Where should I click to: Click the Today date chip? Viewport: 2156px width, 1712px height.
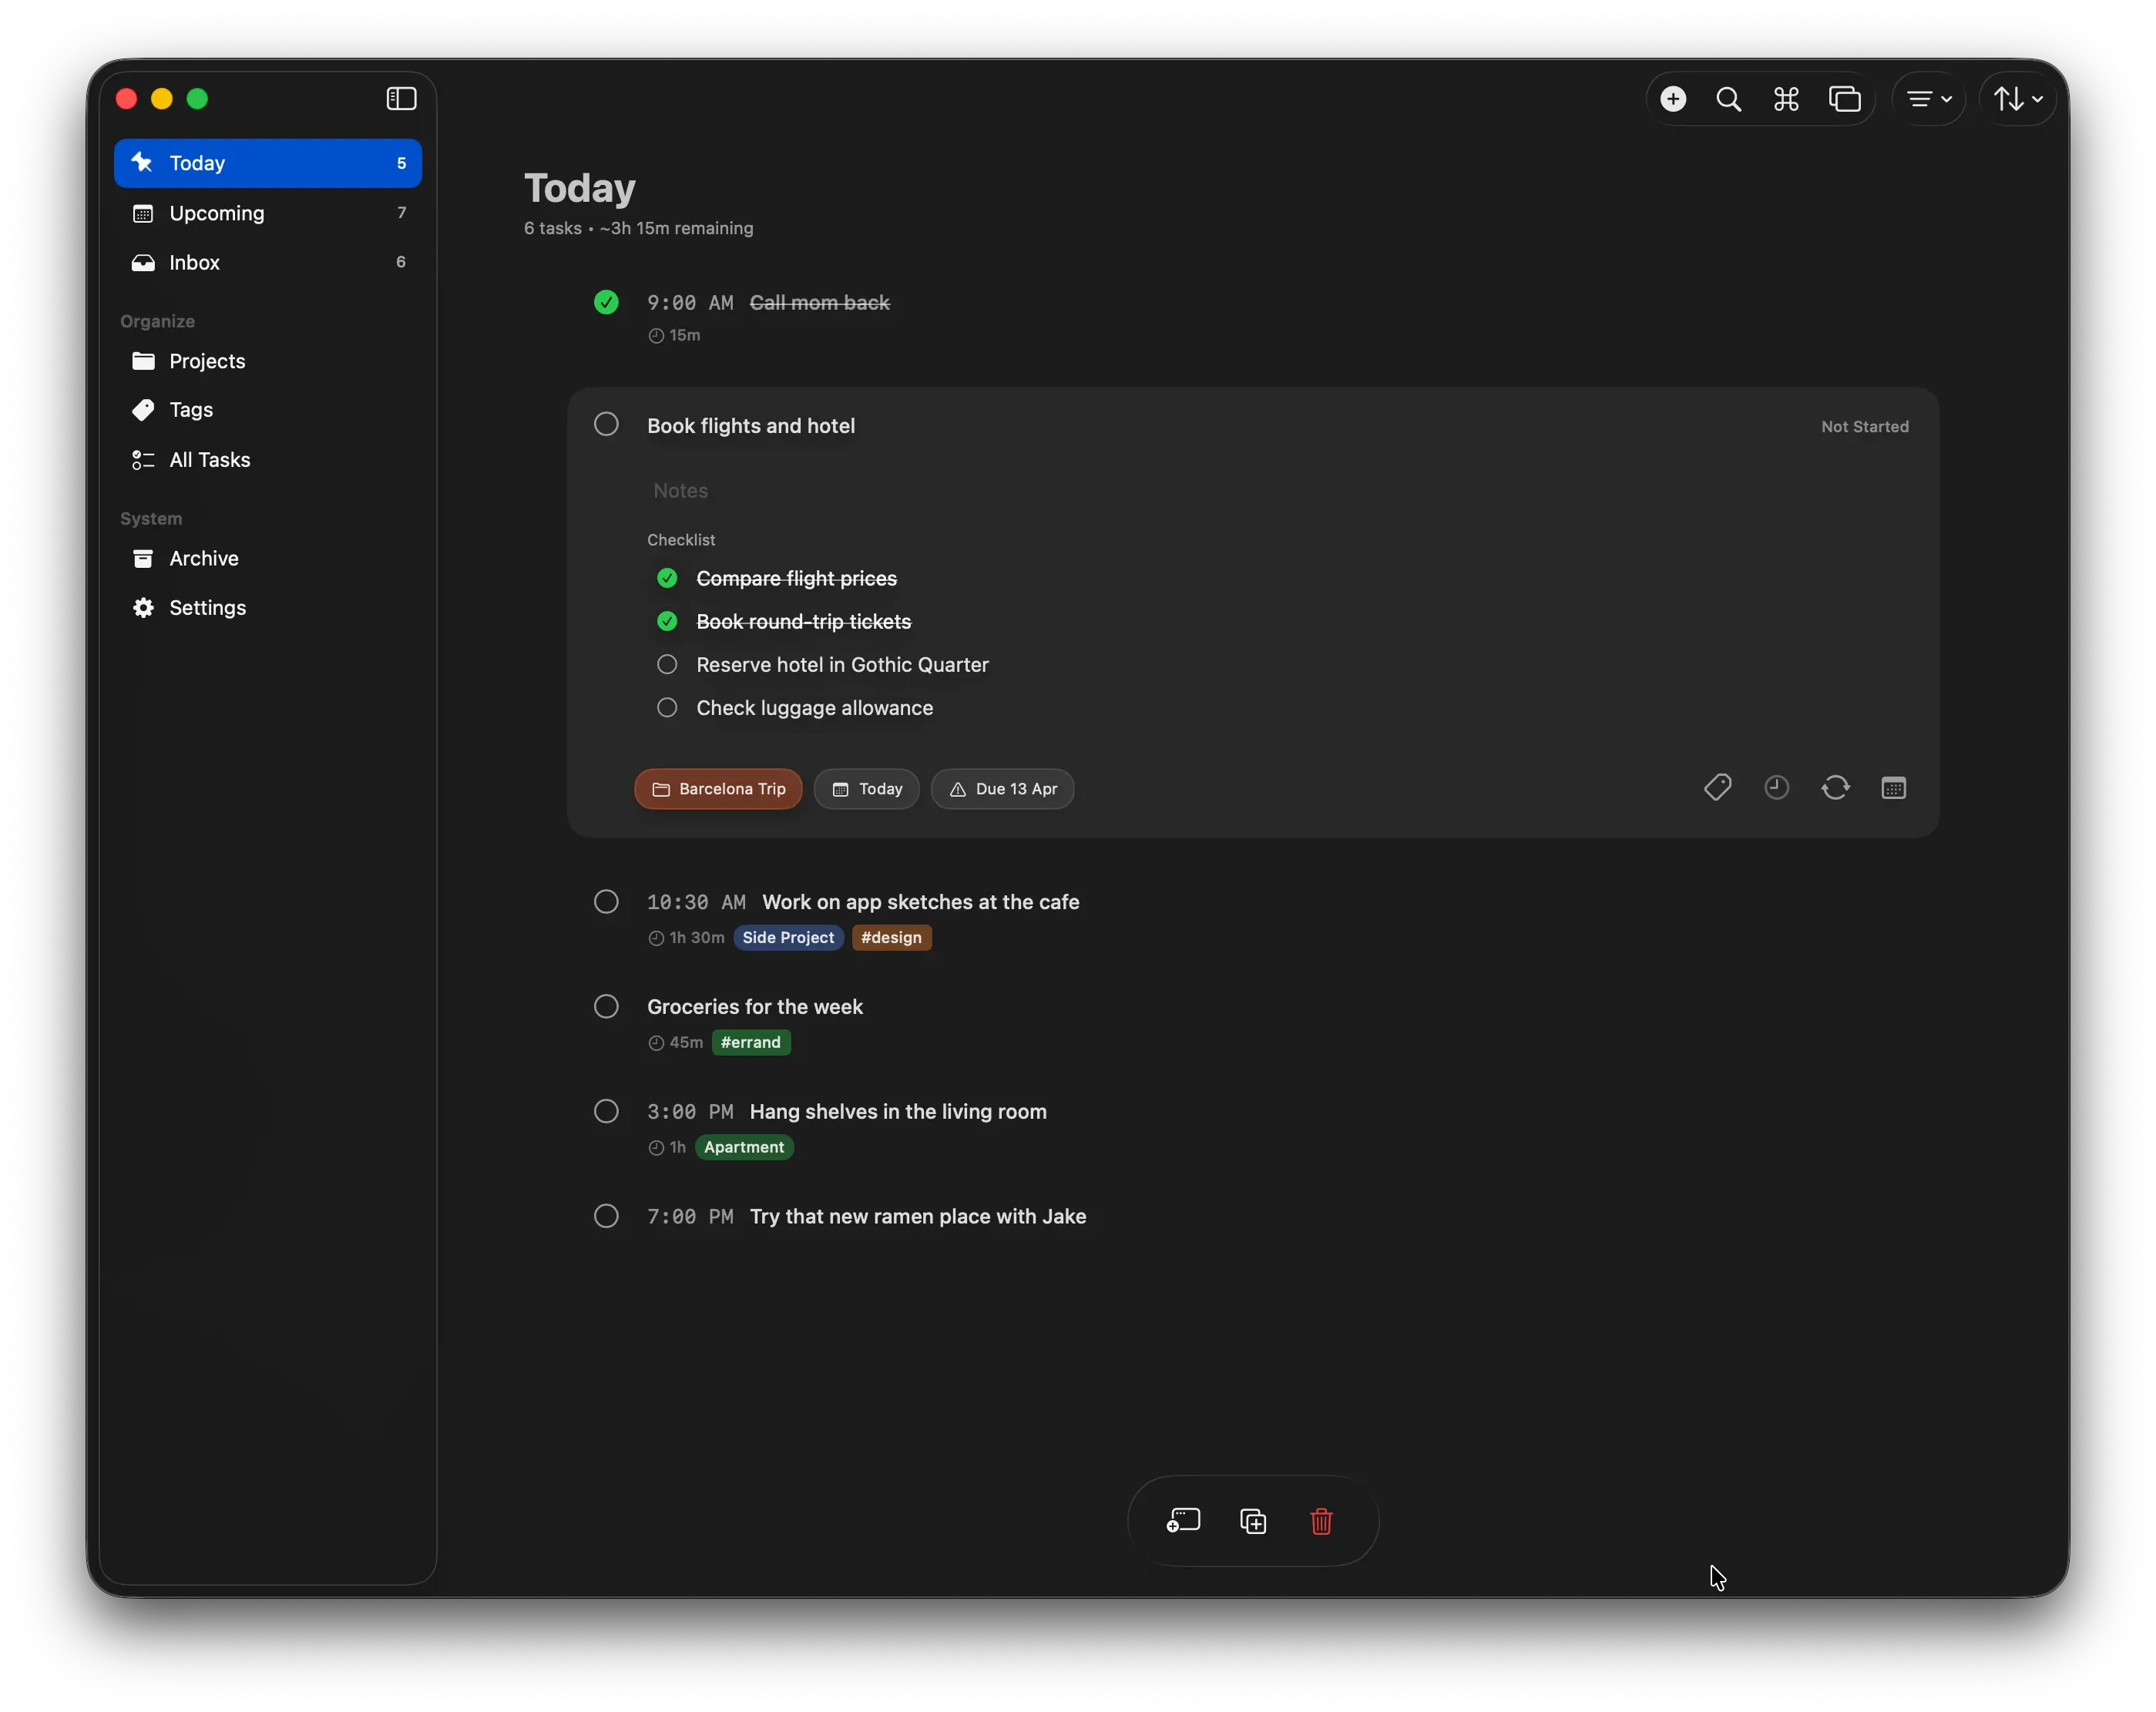click(866, 788)
